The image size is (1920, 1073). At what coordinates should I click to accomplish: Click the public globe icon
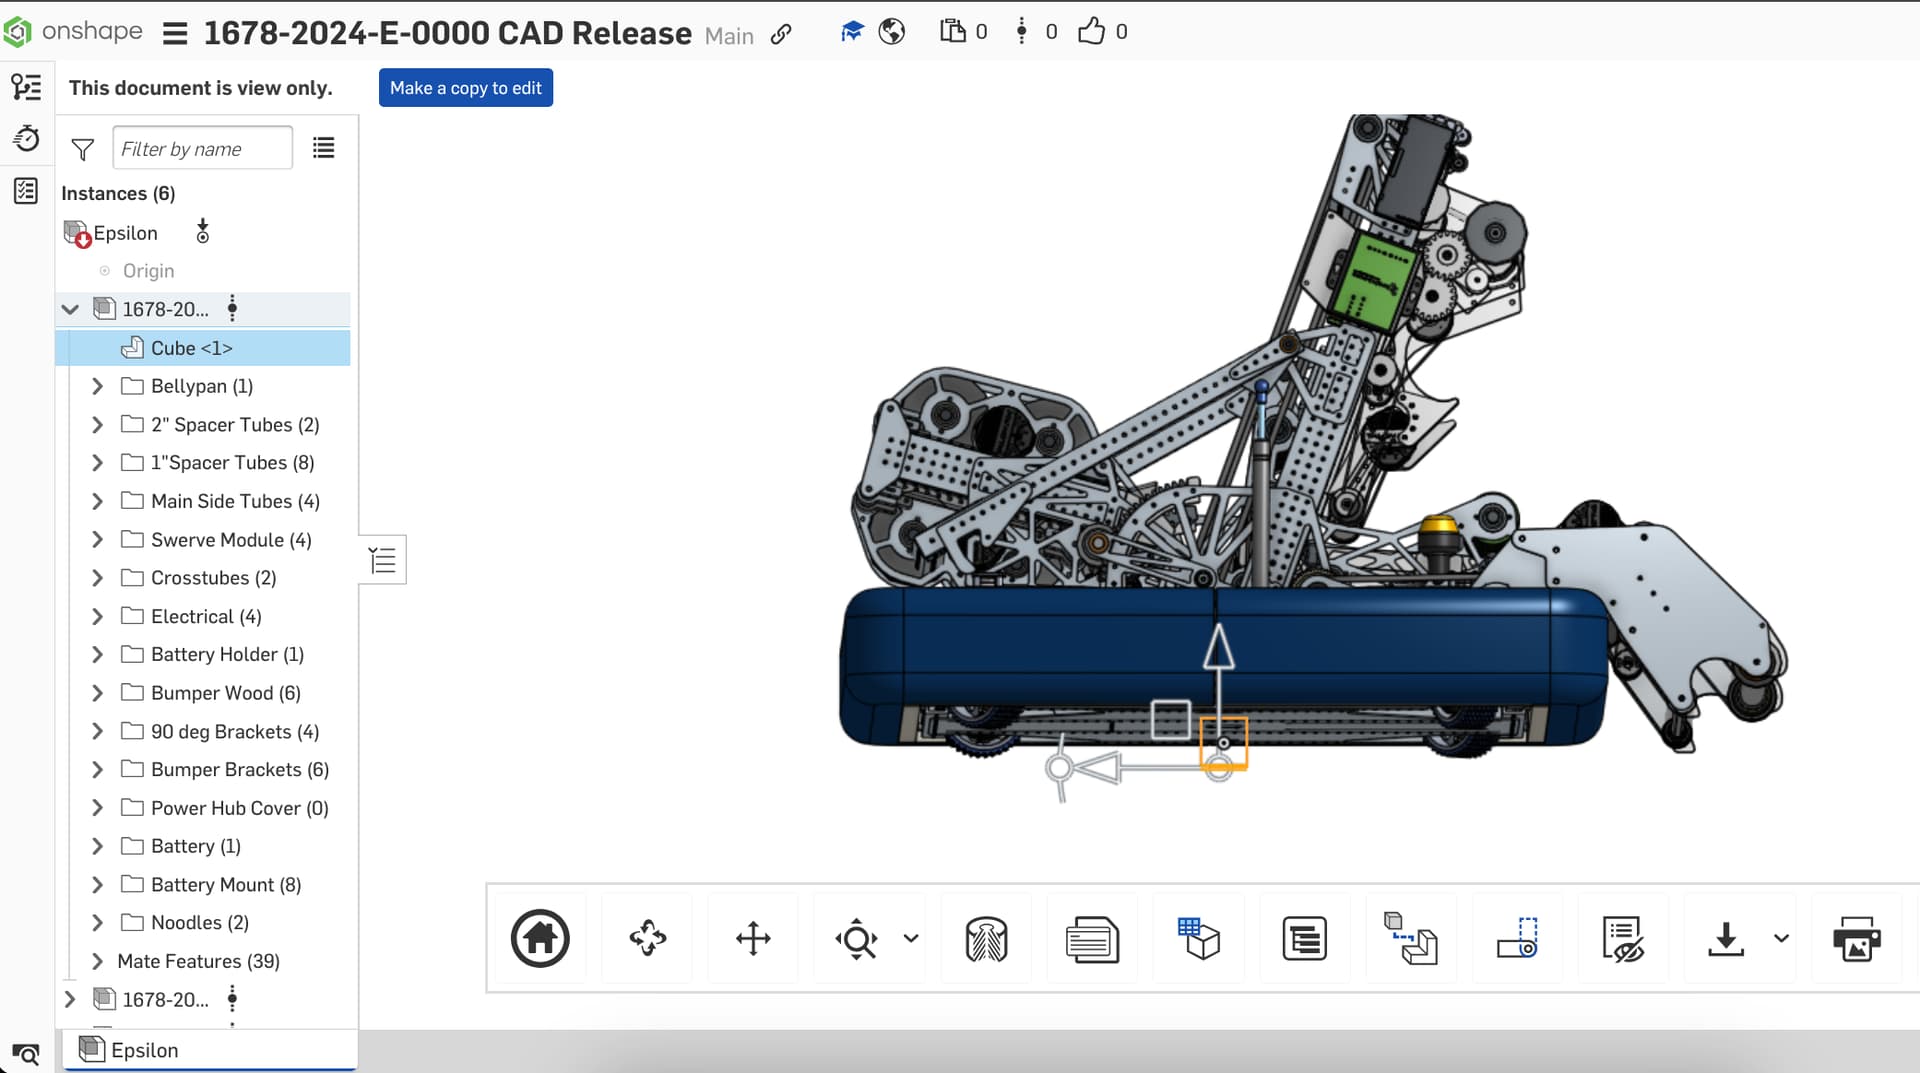click(x=892, y=32)
